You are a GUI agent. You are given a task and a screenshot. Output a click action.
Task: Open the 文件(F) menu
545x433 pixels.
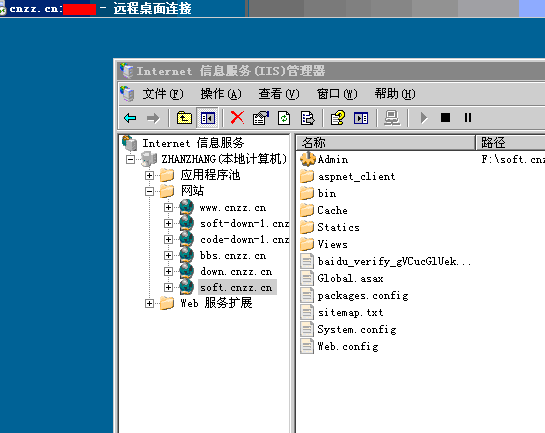(x=163, y=94)
